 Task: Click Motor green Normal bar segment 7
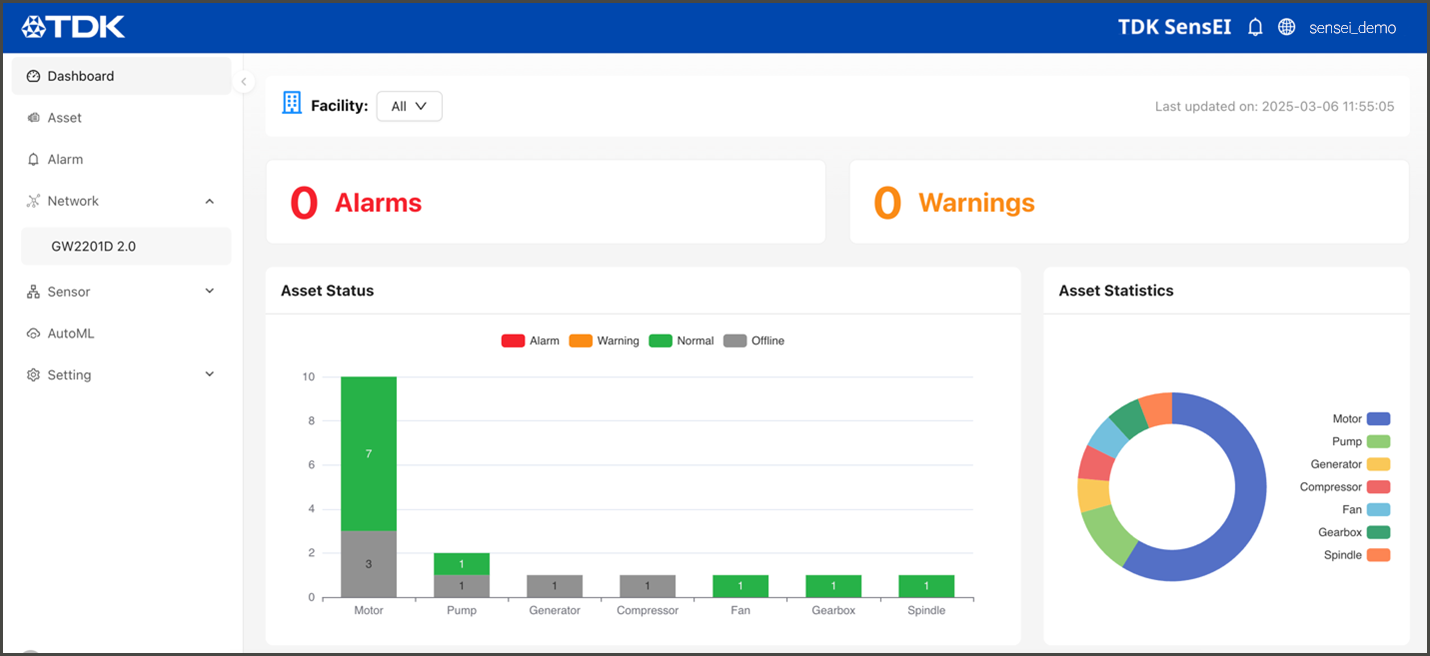click(368, 454)
